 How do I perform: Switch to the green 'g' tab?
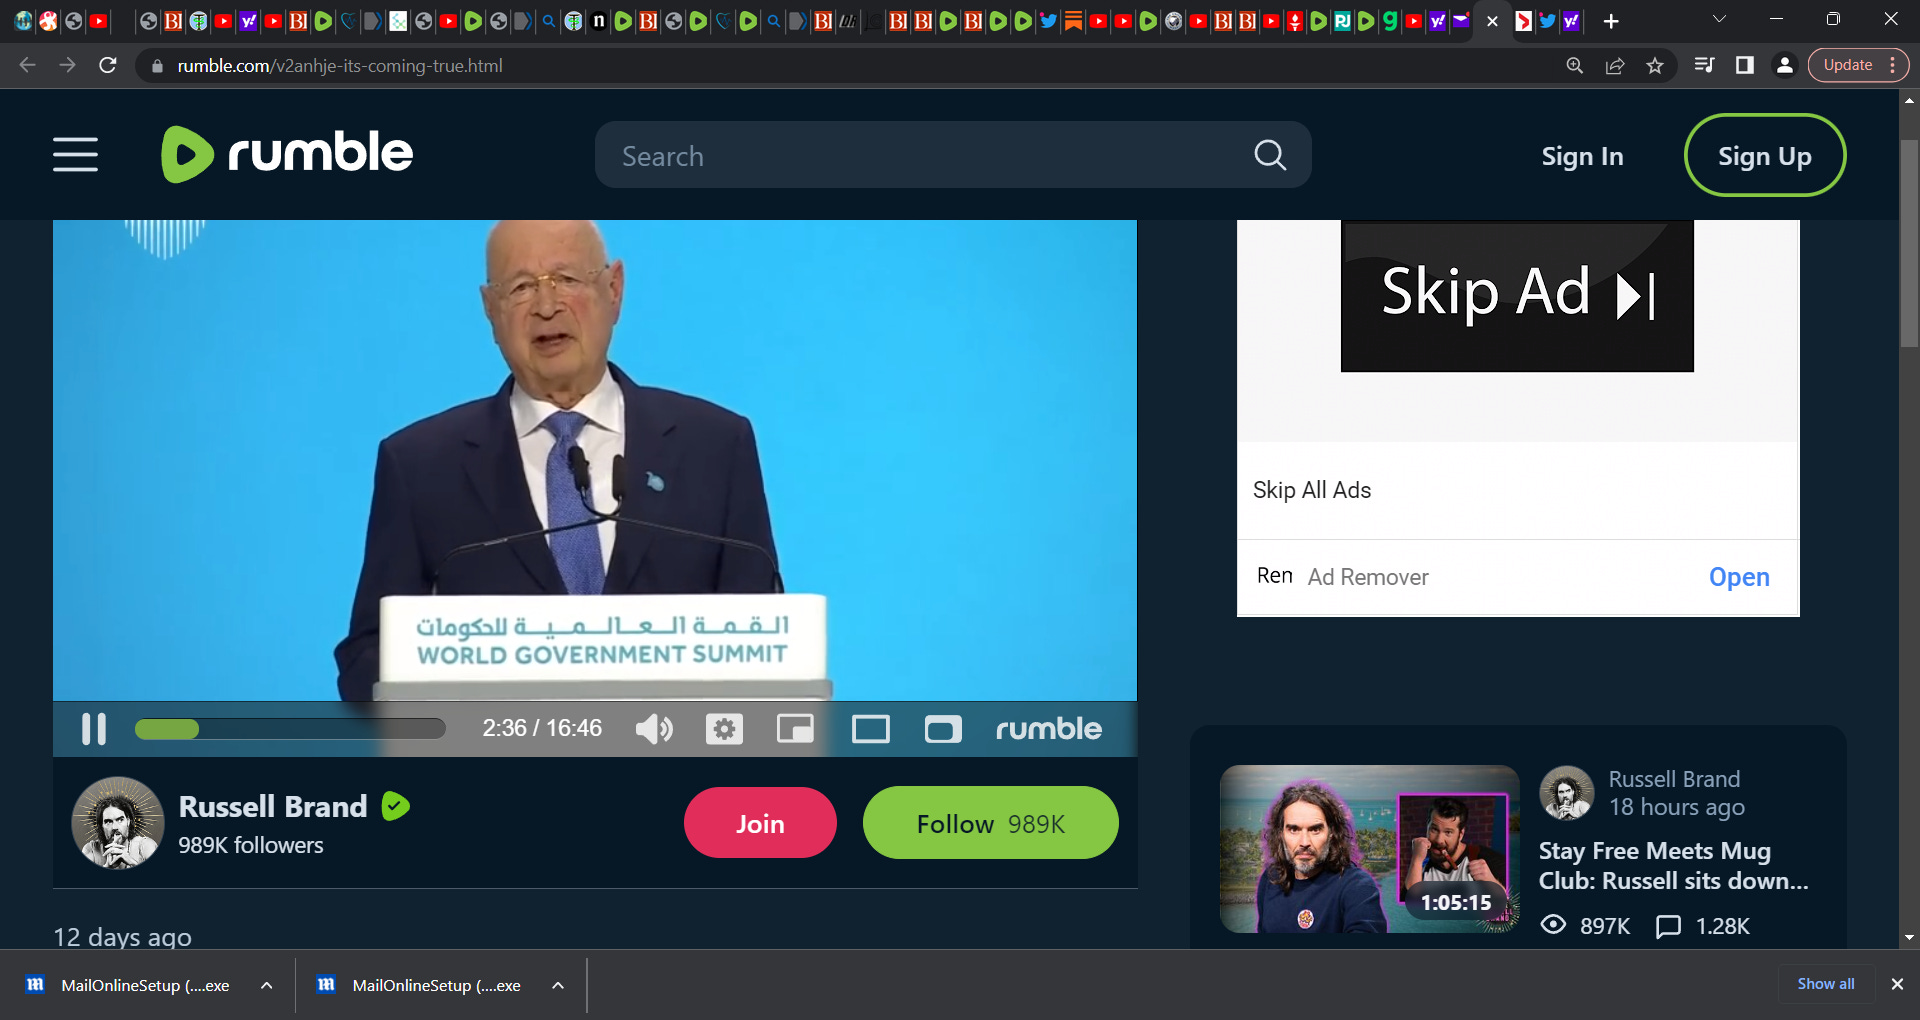click(x=1390, y=21)
